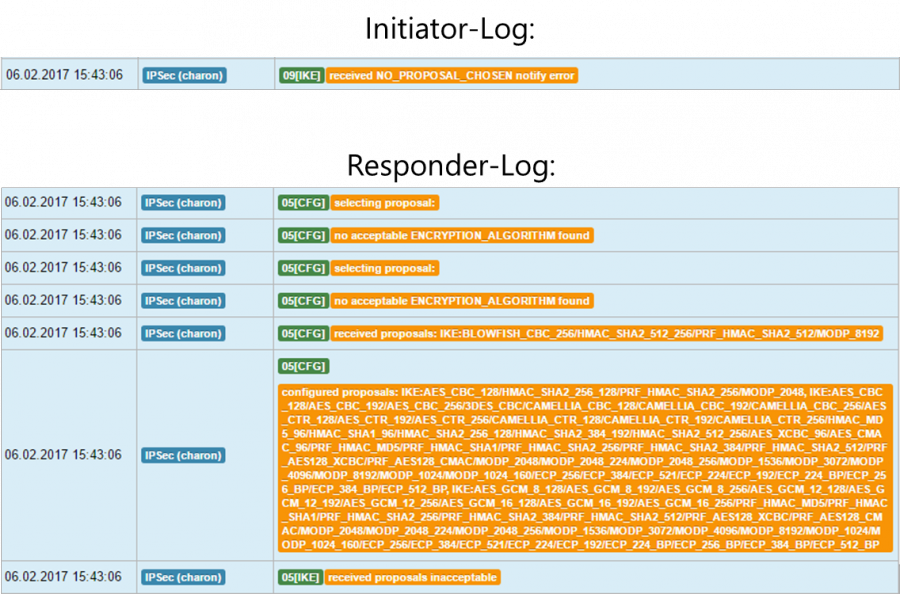Select IPSec (charon) badge in NO_PROPOSAL_CHOSEN row
The height and width of the screenshot is (594, 900).
(184, 75)
